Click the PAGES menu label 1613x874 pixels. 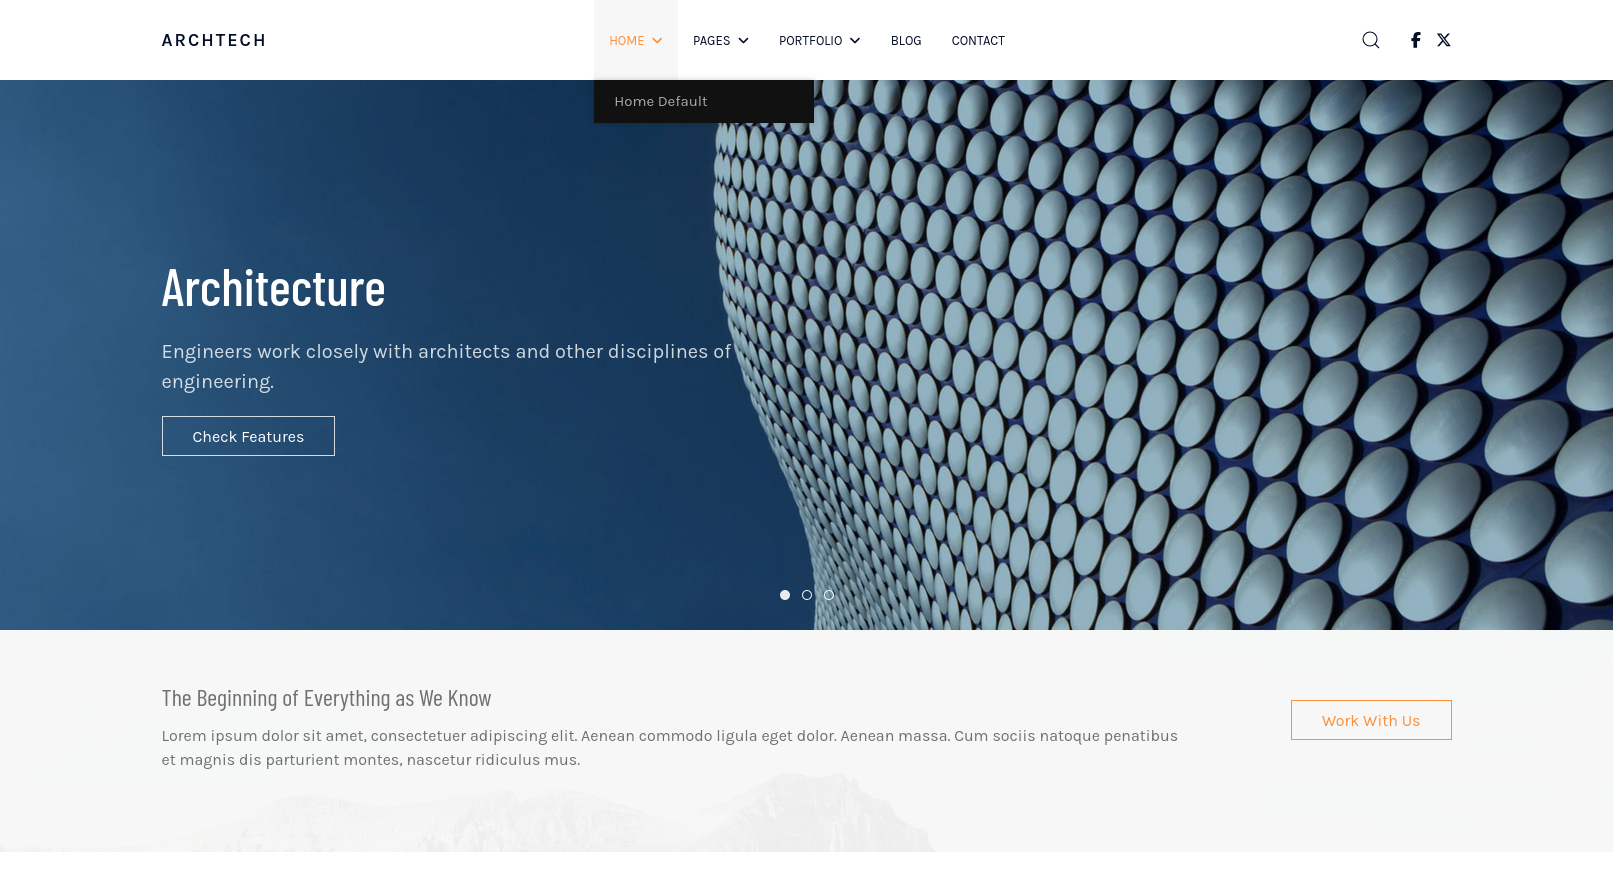[711, 41]
